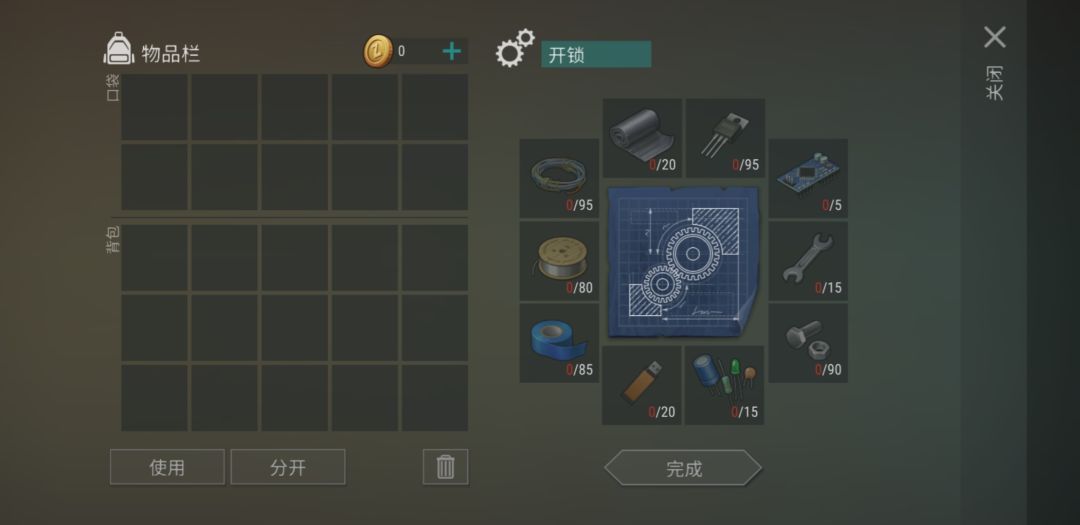
Task: Tap the blue duct tape ingredient 0/85
Action: pyautogui.click(x=559, y=343)
